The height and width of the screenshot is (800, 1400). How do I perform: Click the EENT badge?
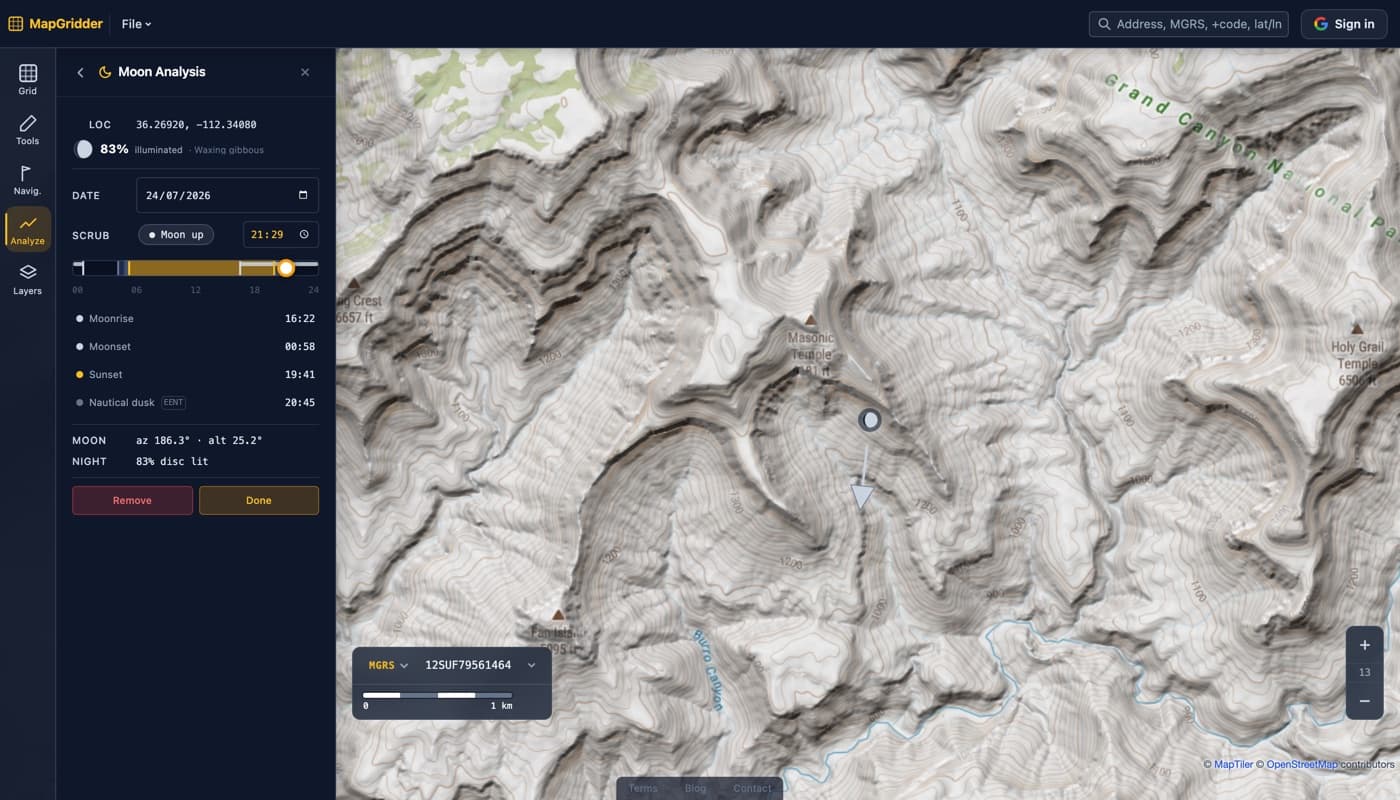coord(174,402)
